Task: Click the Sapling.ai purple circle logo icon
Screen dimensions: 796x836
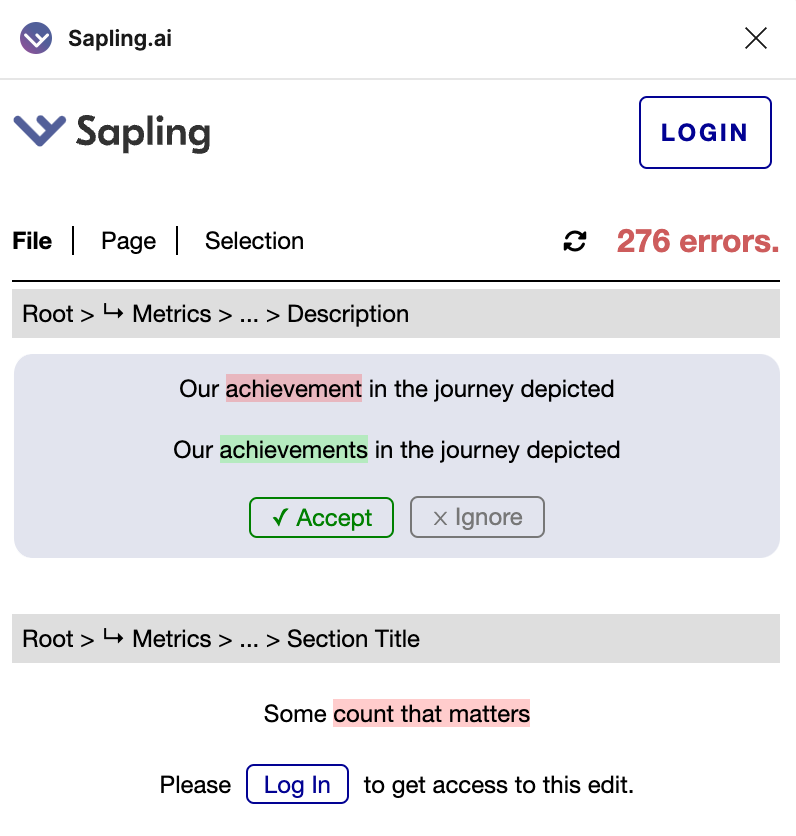Action: [x=36, y=38]
